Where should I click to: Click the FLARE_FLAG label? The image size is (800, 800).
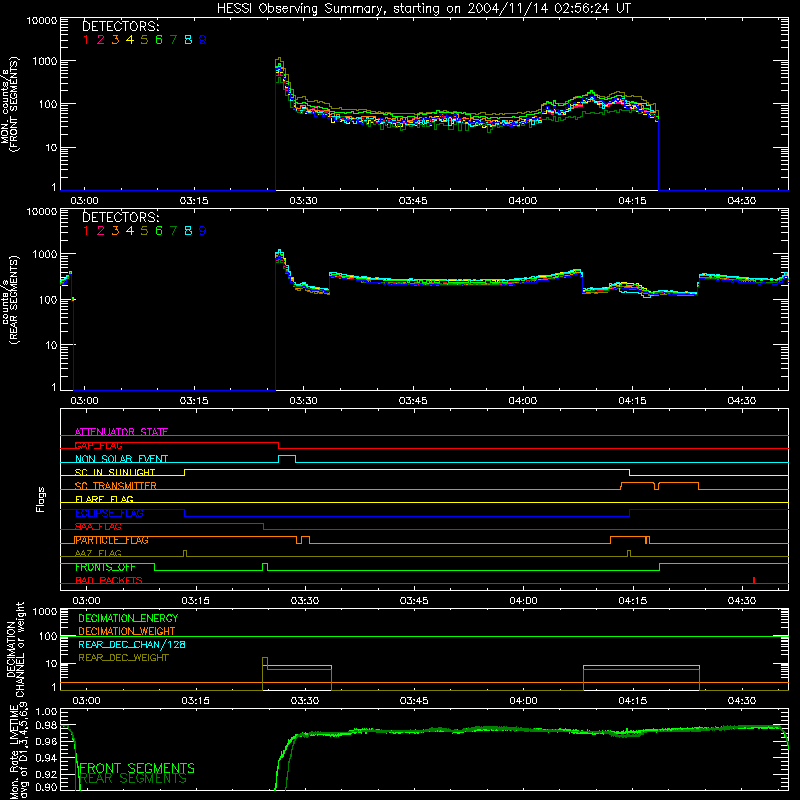[104, 499]
